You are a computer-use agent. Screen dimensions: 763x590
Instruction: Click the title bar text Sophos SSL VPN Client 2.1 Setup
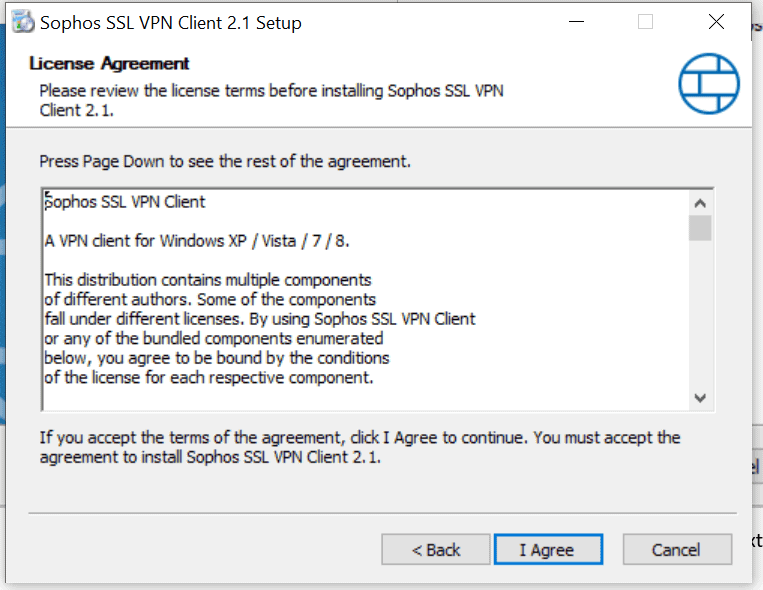tap(170, 23)
